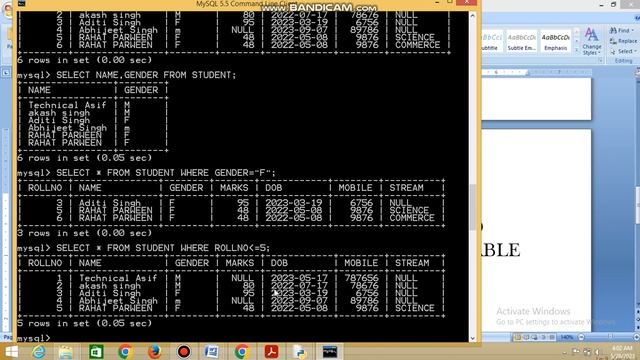Apply the Subtle Emphasis style in Word

522,41
